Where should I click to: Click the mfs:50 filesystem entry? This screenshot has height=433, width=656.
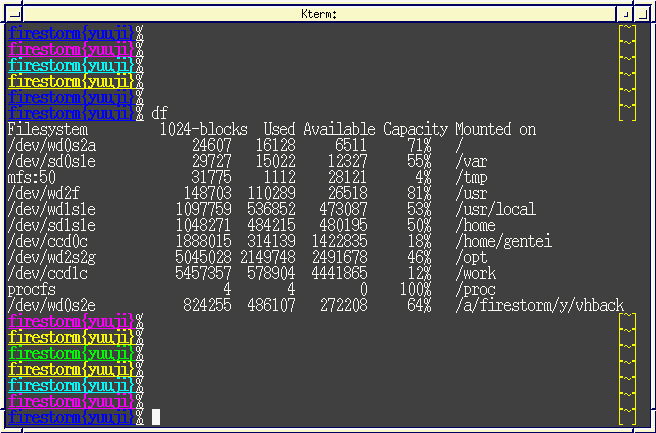(x=31, y=178)
